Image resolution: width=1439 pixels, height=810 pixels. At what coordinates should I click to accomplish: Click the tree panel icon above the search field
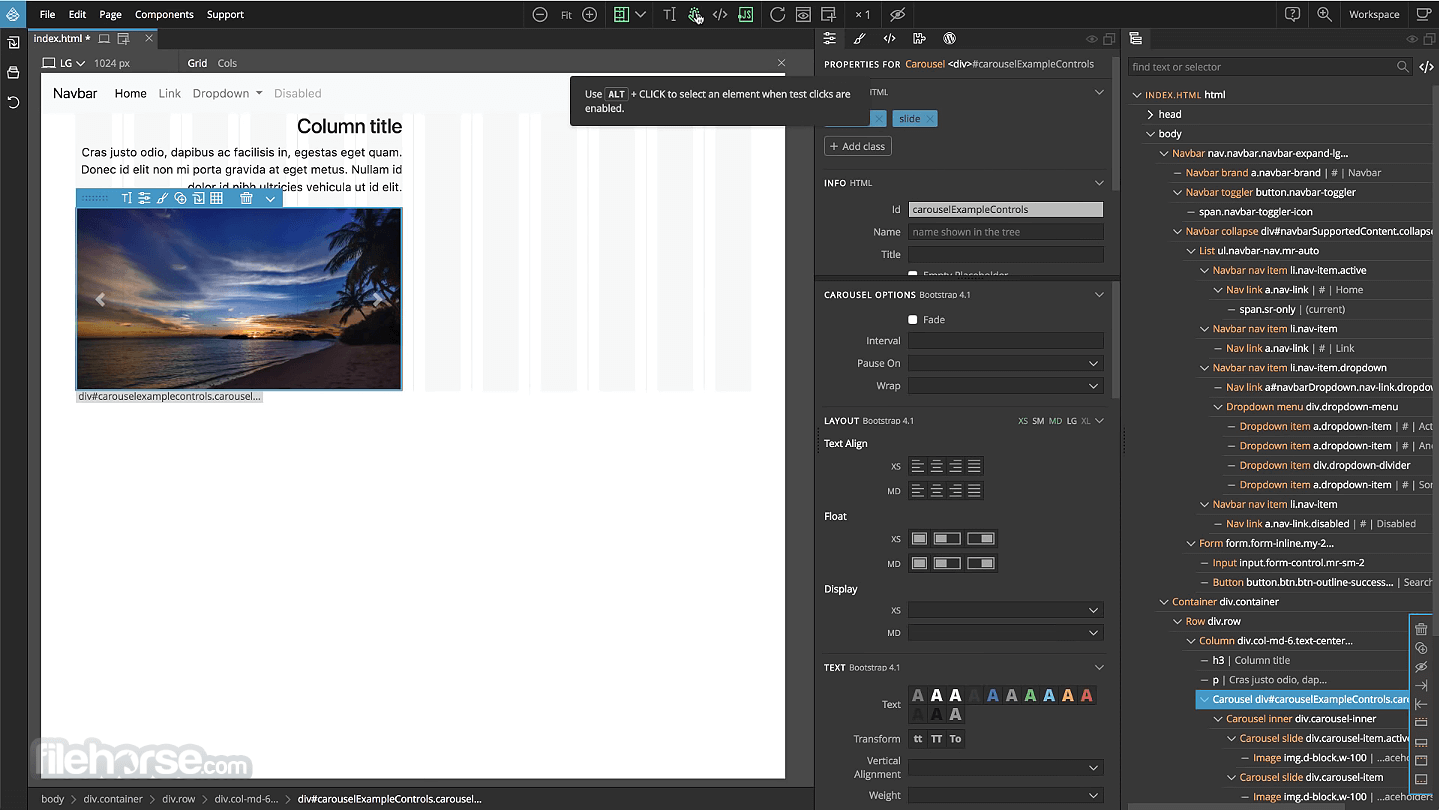tap(1136, 39)
